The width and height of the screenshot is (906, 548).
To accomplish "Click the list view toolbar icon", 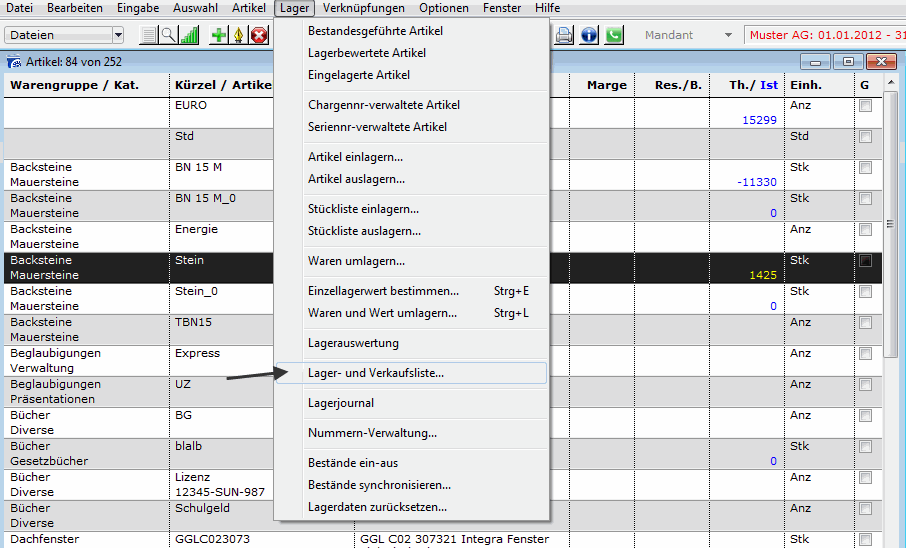I will (x=149, y=35).
